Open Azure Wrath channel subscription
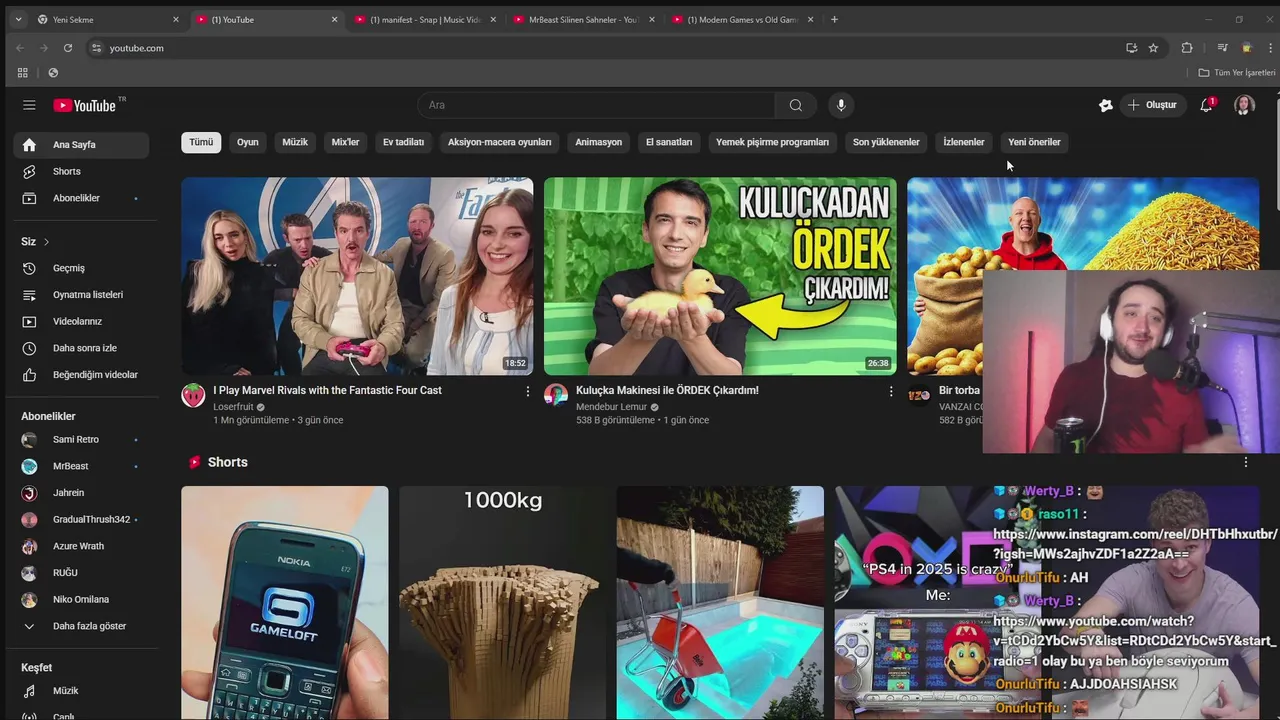This screenshot has height=720, width=1280. coord(81,546)
